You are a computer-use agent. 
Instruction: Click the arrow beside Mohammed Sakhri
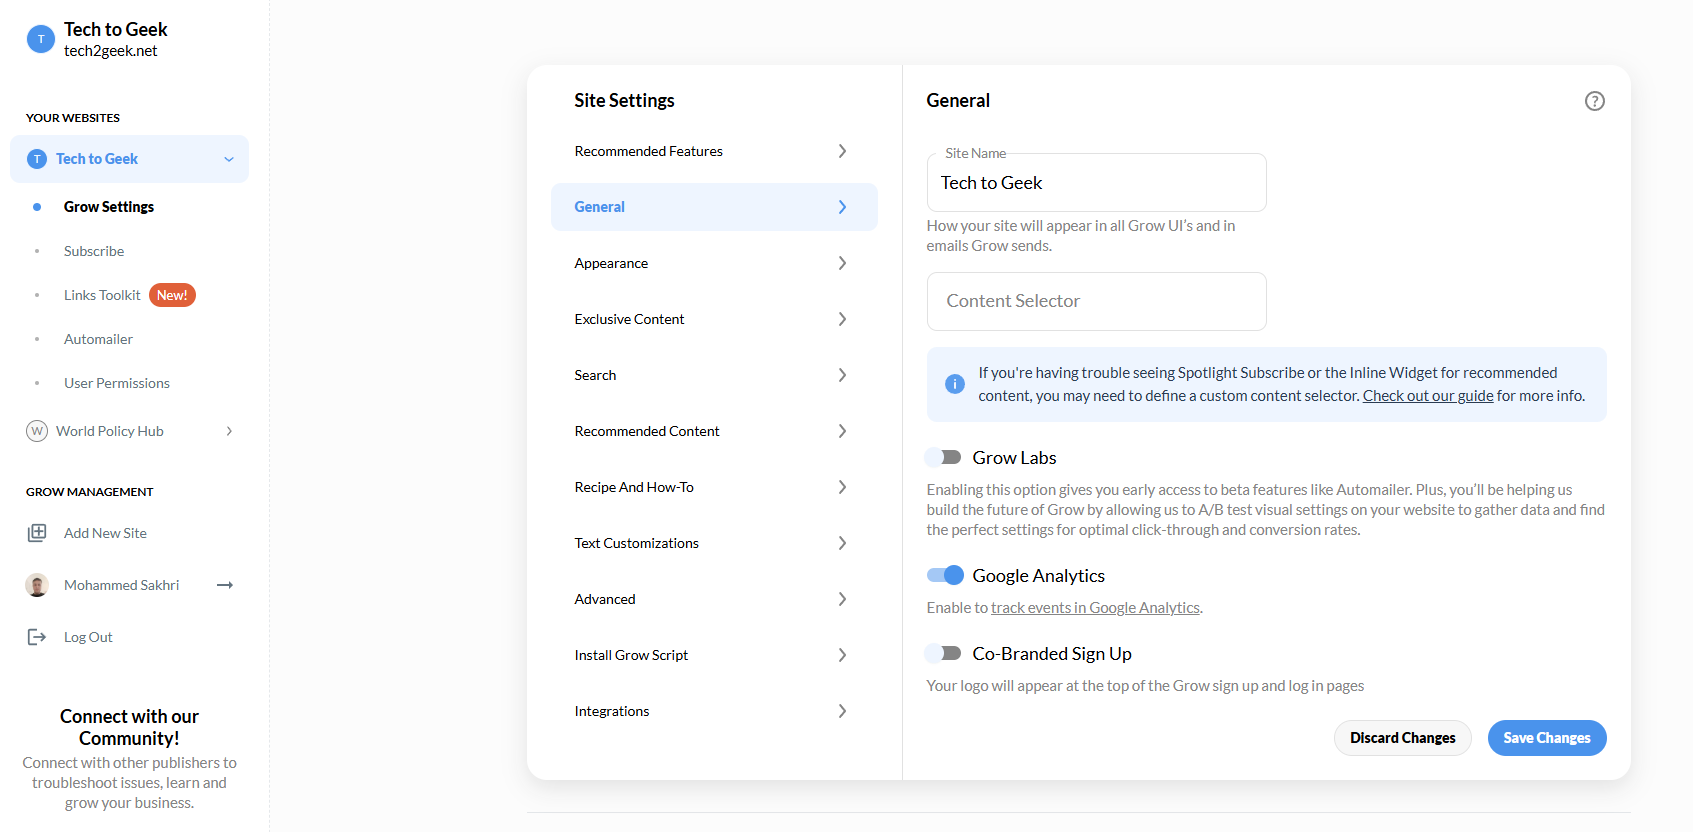(x=225, y=585)
